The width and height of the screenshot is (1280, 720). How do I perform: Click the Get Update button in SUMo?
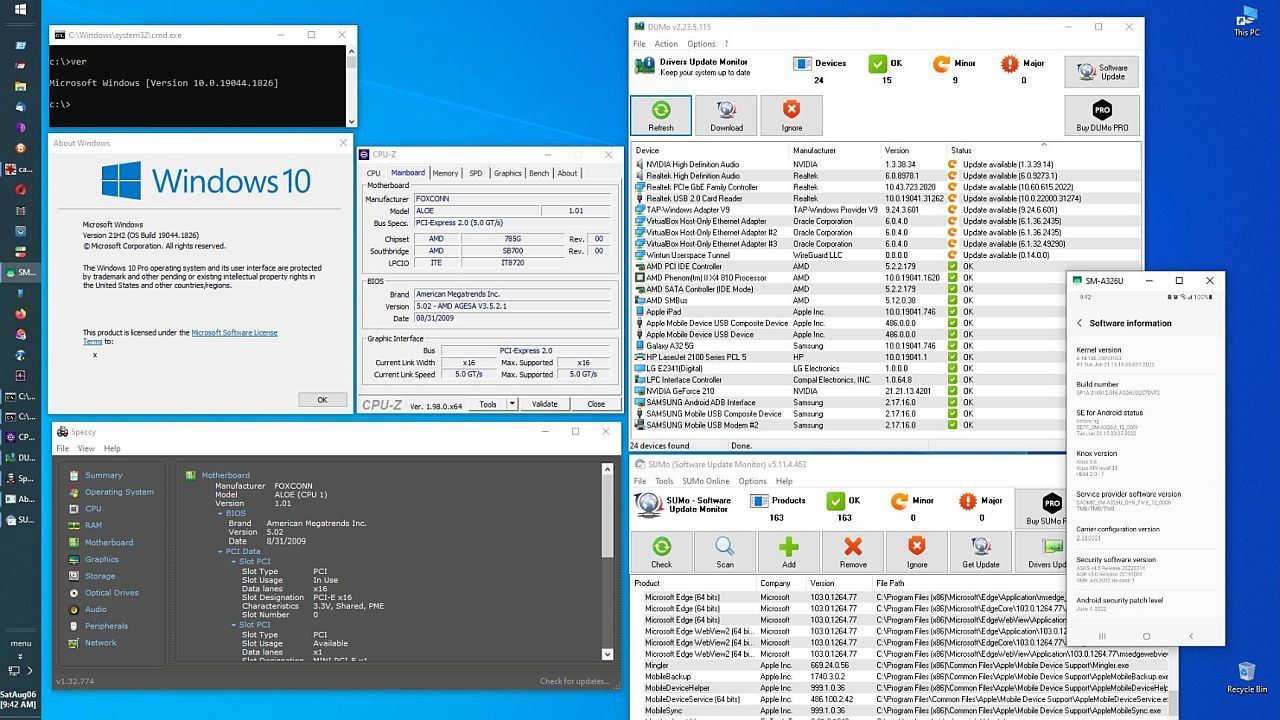[x=981, y=552]
